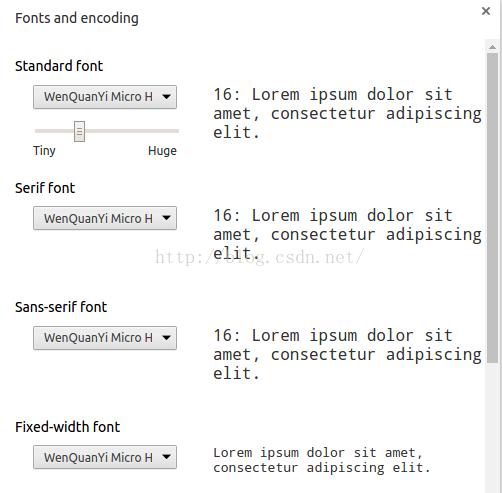502x493 pixels.
Task: Click the Standard font preview text
Action: pos(347,114)
